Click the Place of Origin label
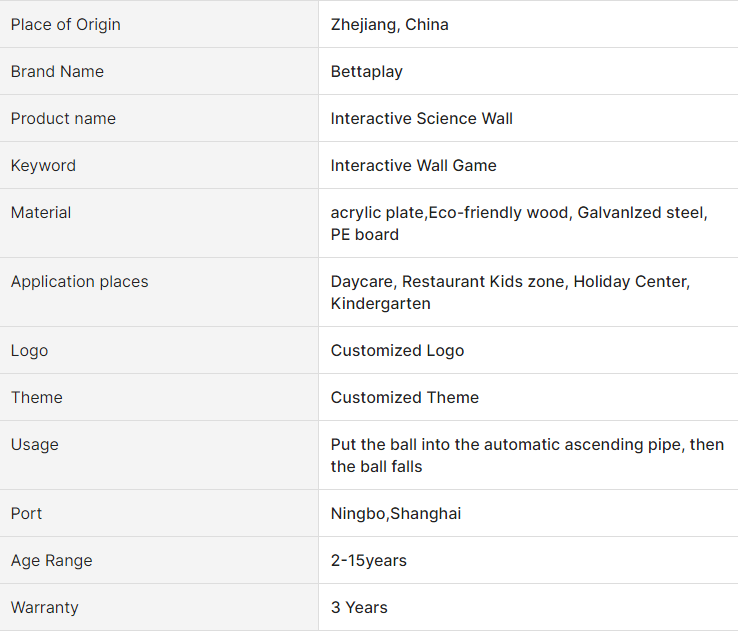This screenshot has height=632, width=738. point(65,24)
